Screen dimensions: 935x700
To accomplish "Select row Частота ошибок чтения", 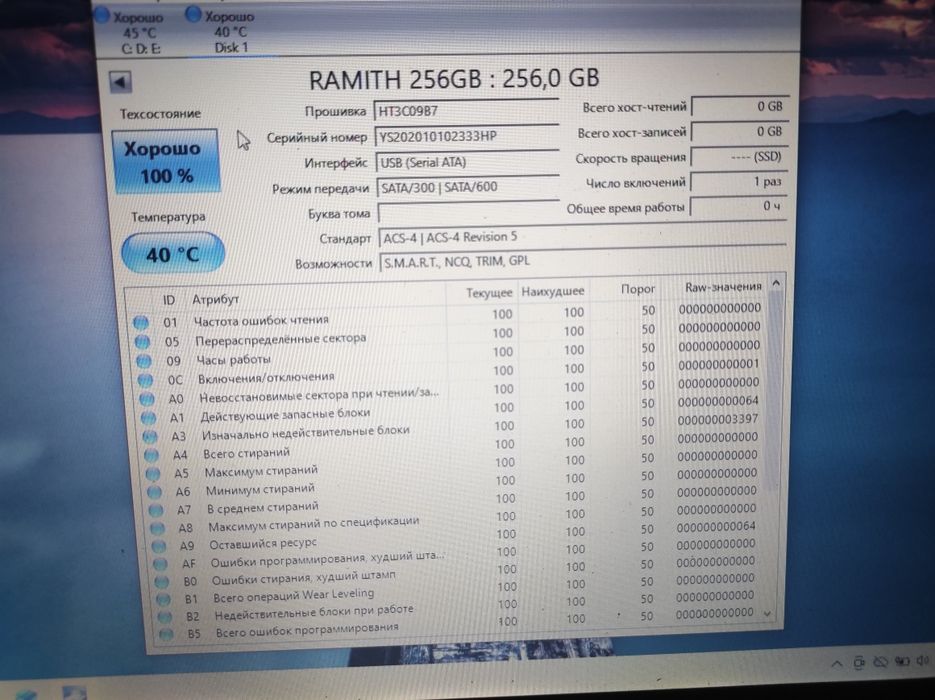I will (x=447, y=316).
